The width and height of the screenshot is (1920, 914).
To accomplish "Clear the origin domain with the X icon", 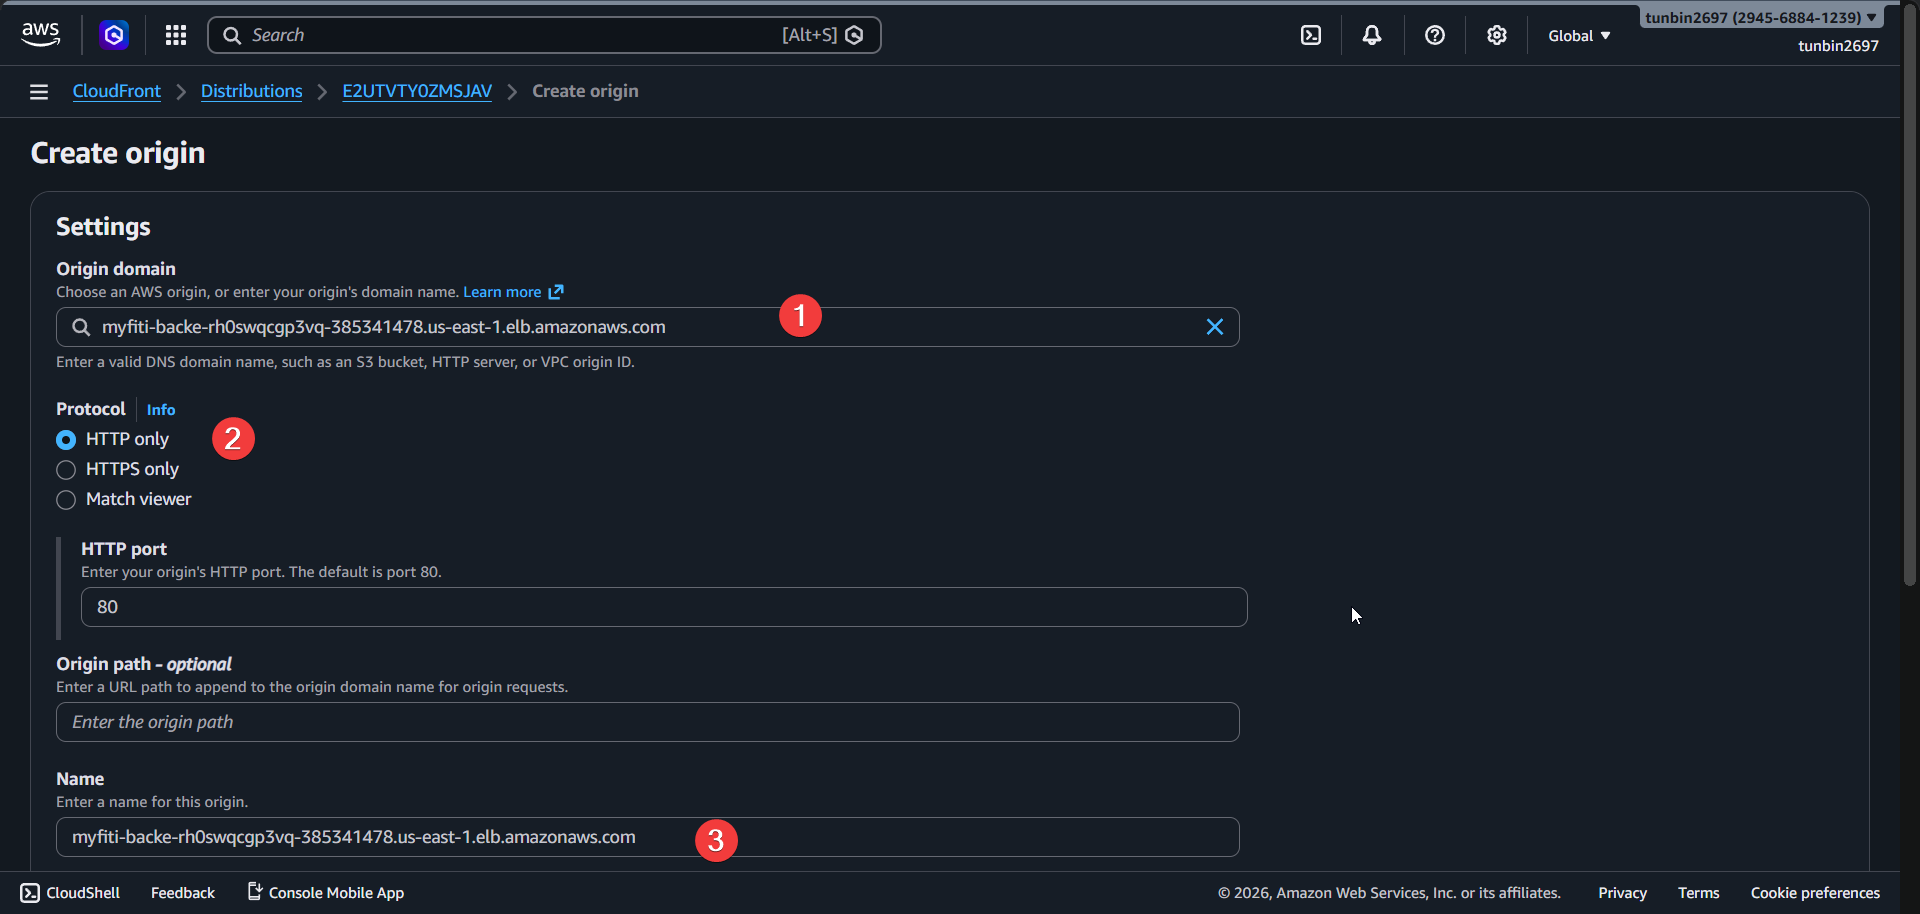I will point(1214,326).
